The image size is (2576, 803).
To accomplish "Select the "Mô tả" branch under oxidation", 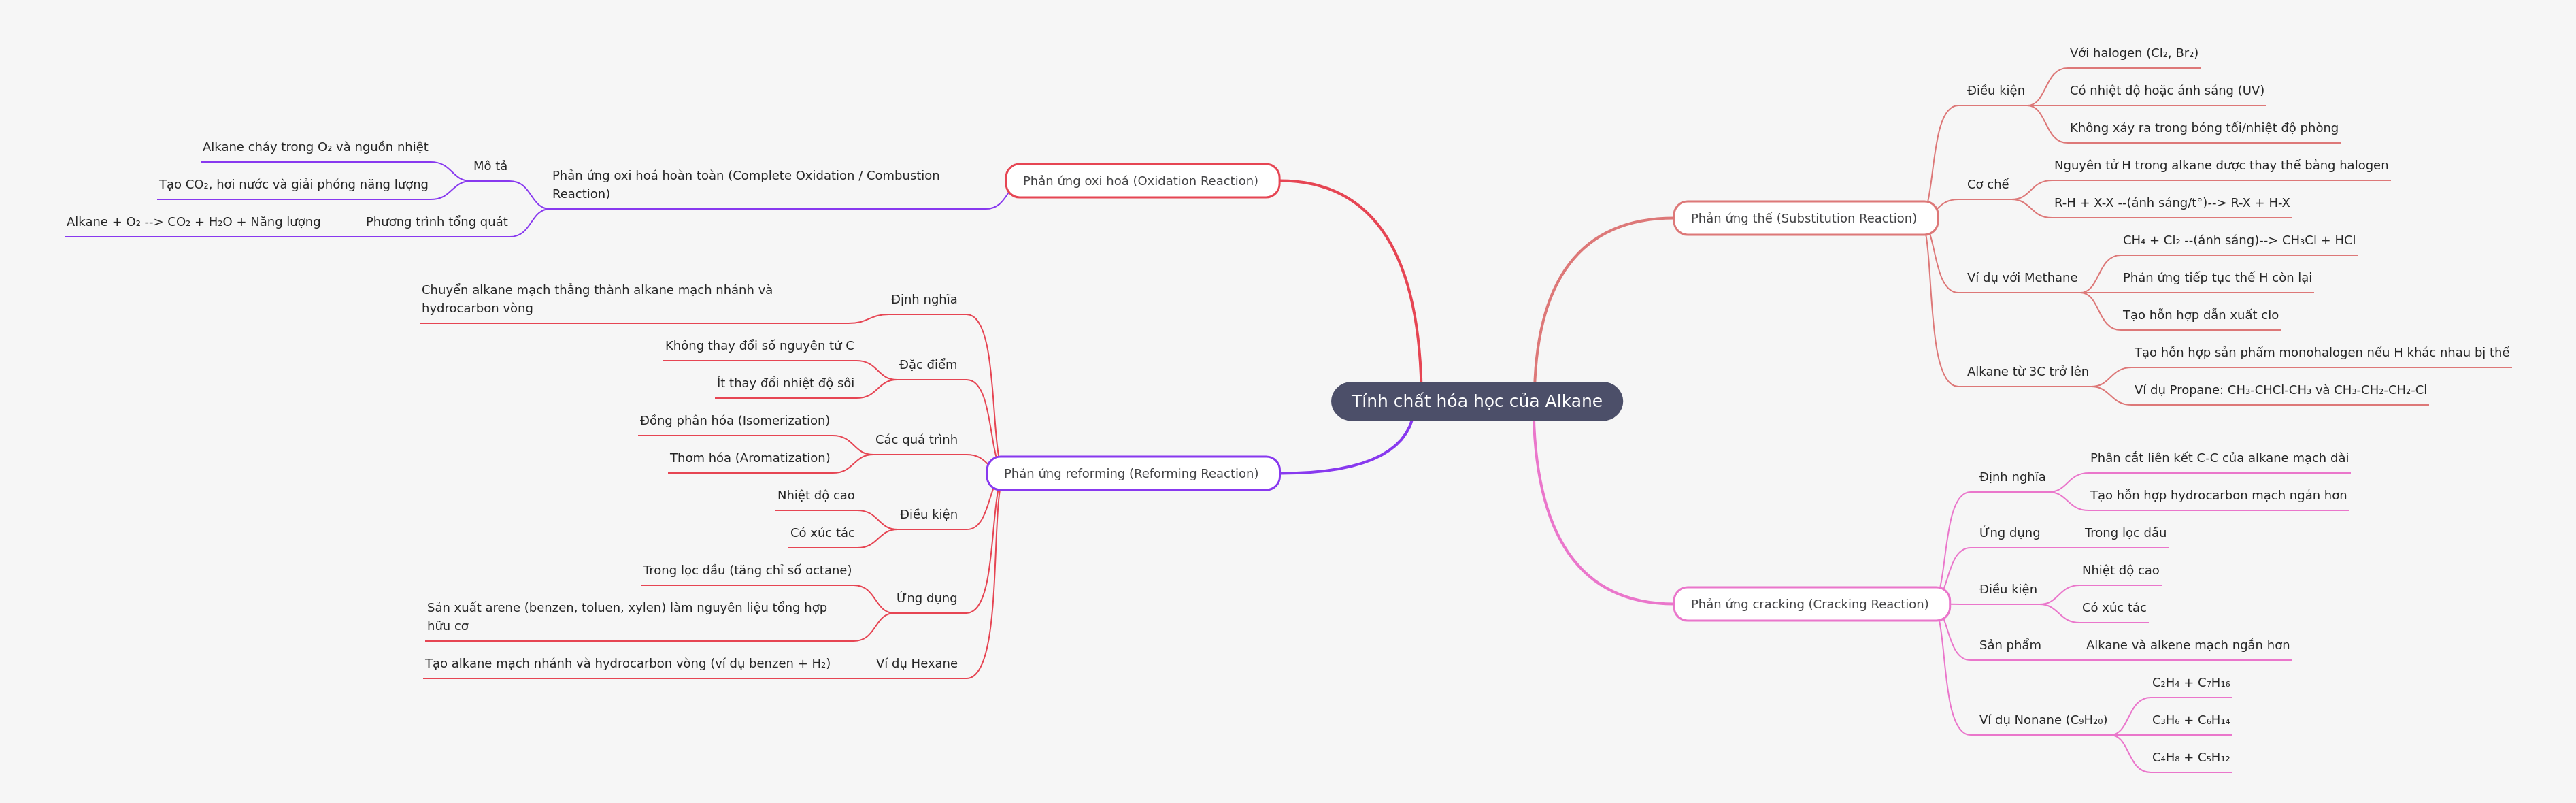I will click(x=490, y=166).
